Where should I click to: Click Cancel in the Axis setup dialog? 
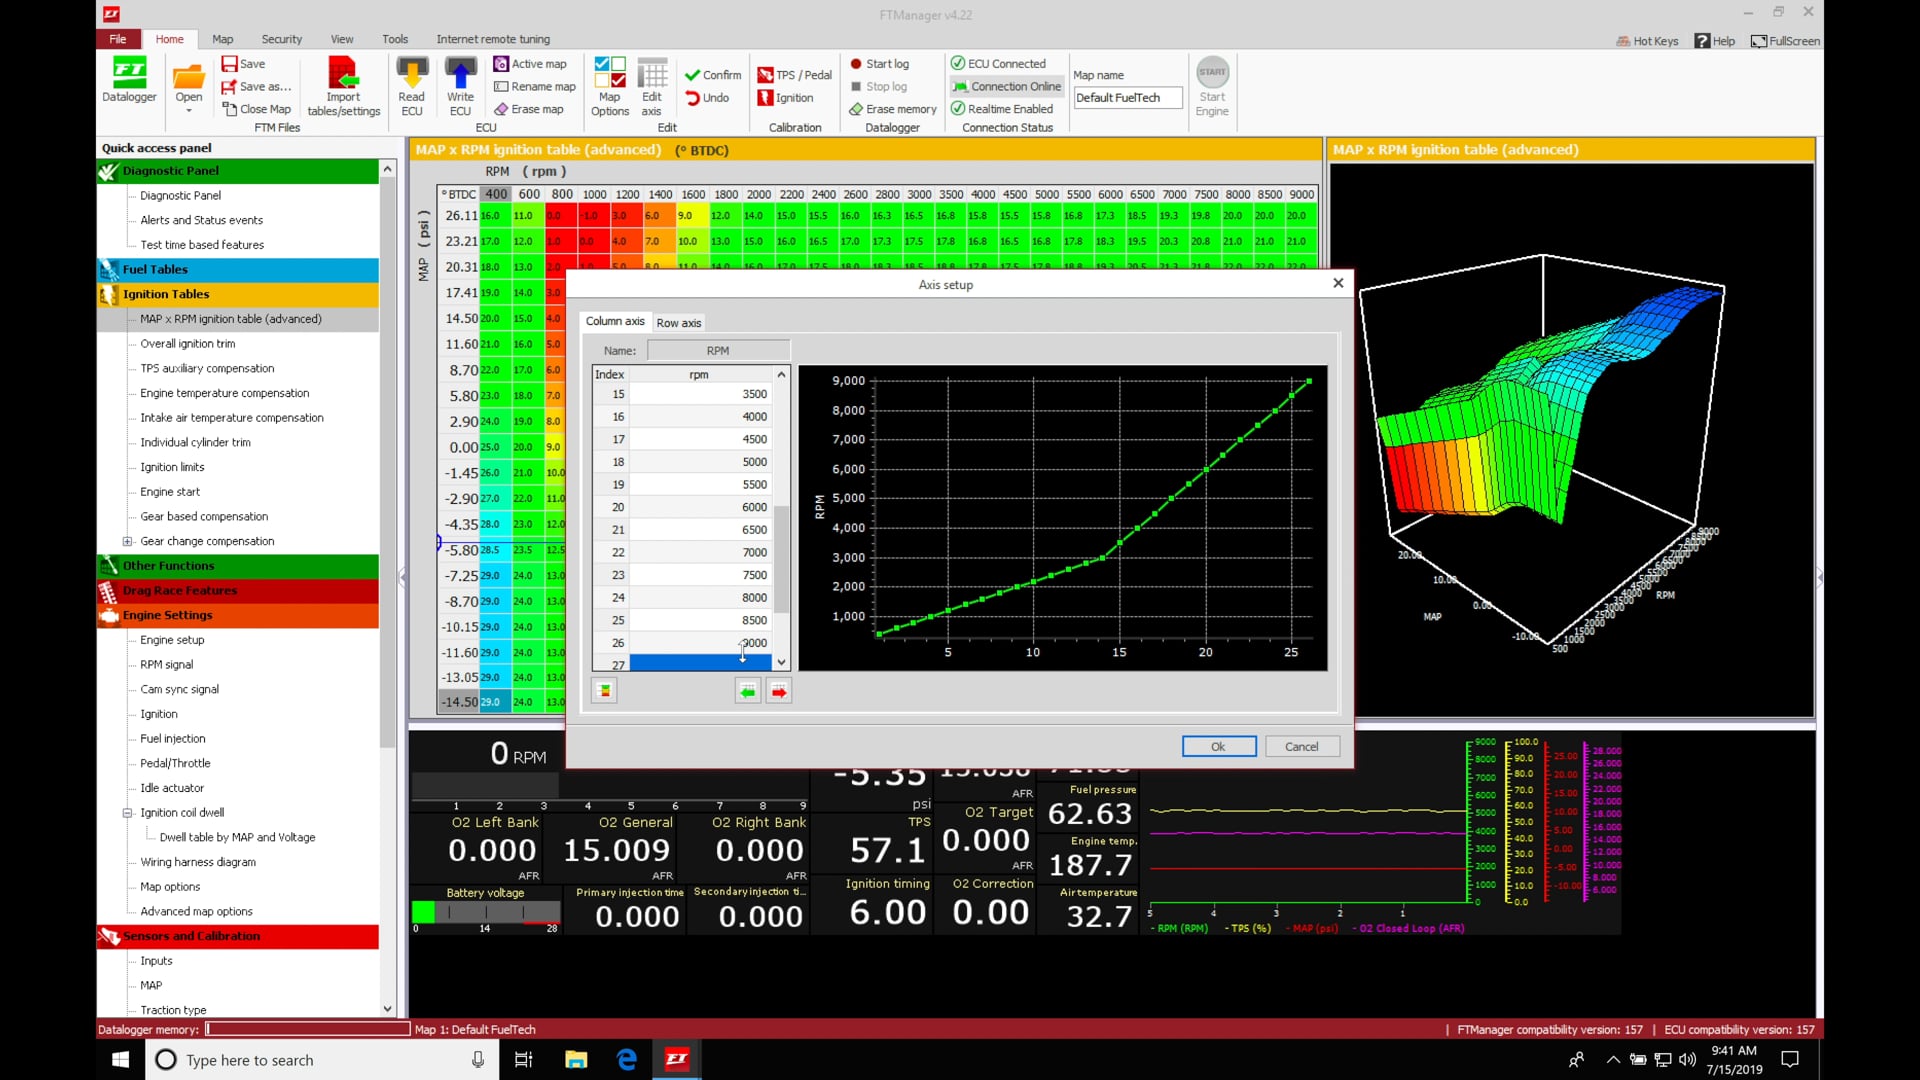pos(1302,746)
